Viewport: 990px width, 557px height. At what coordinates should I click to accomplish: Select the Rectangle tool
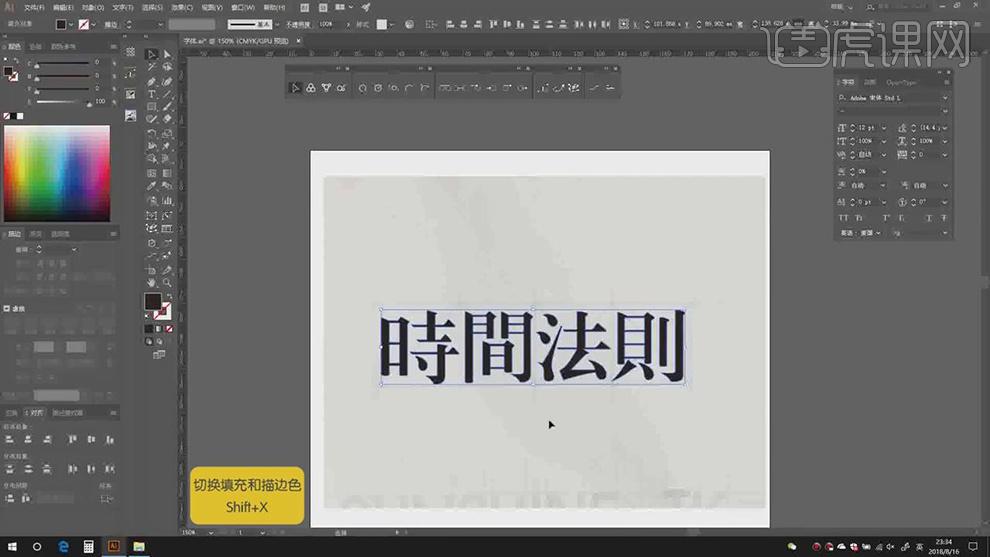click(152, 107)
